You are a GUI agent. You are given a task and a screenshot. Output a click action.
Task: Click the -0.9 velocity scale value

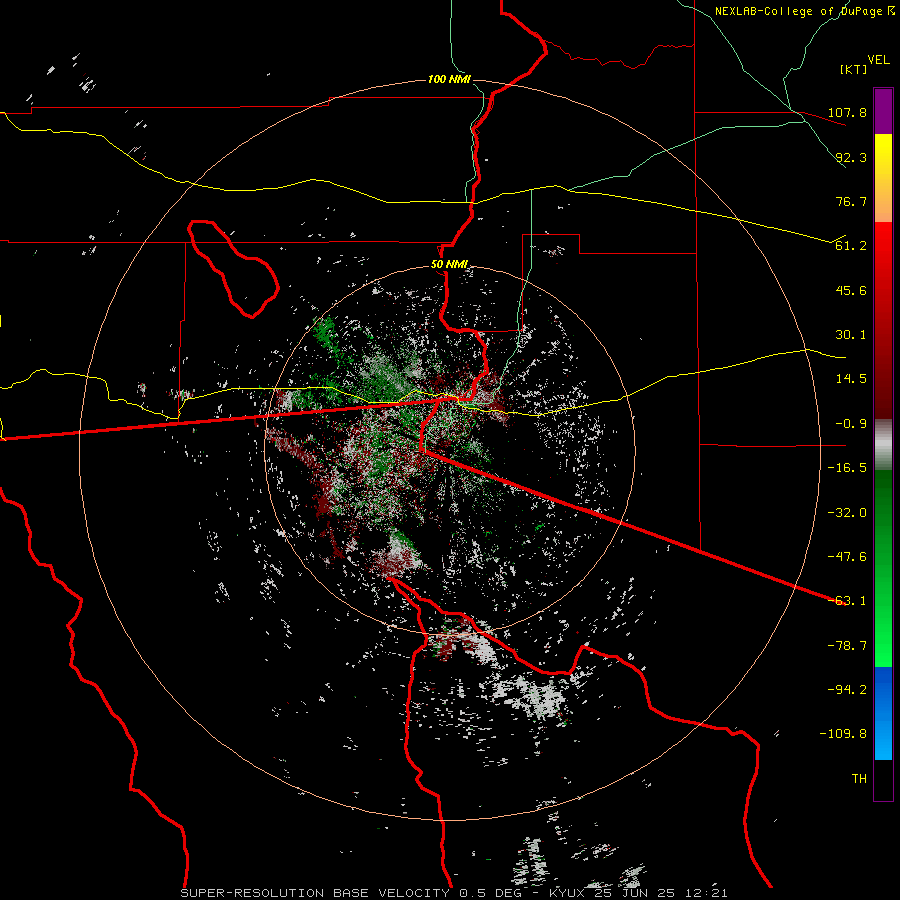pos(851,424)
